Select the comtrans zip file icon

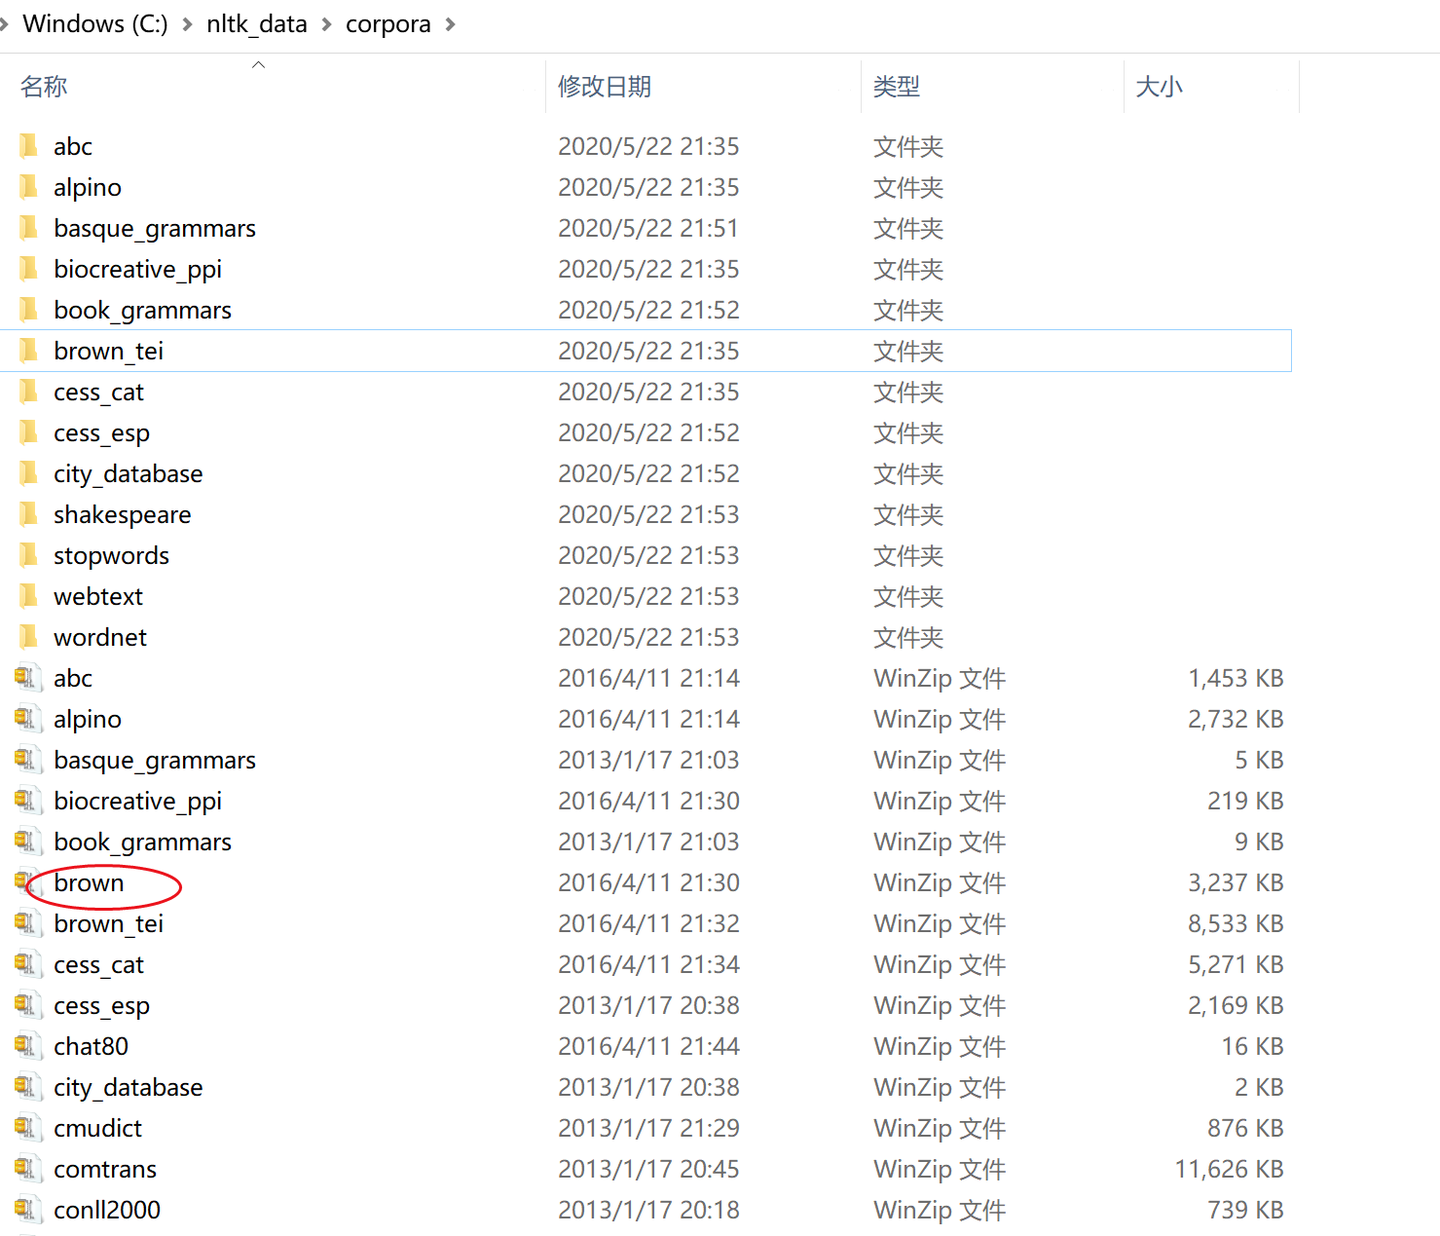point(27,1169)
